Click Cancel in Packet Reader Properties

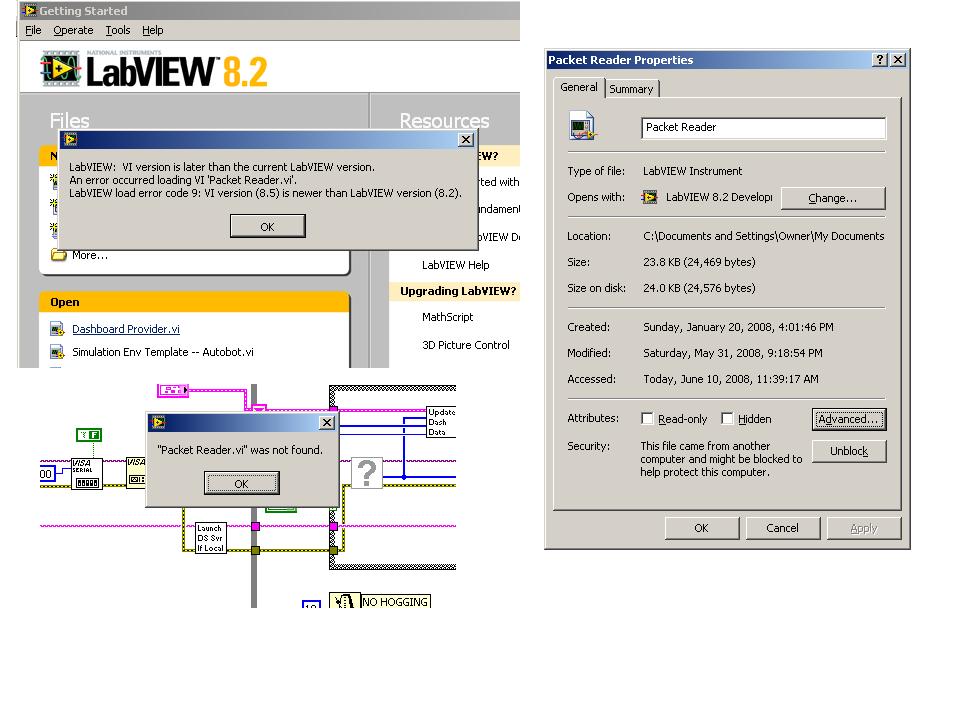pos(782,528)
